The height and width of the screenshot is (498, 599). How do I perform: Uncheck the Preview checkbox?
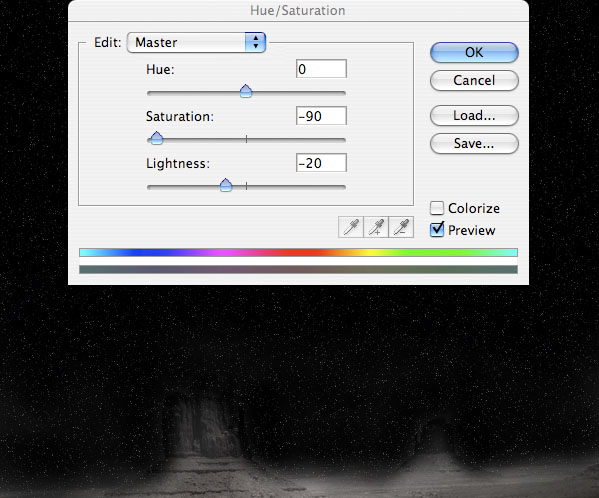click(x=437, y=230)
